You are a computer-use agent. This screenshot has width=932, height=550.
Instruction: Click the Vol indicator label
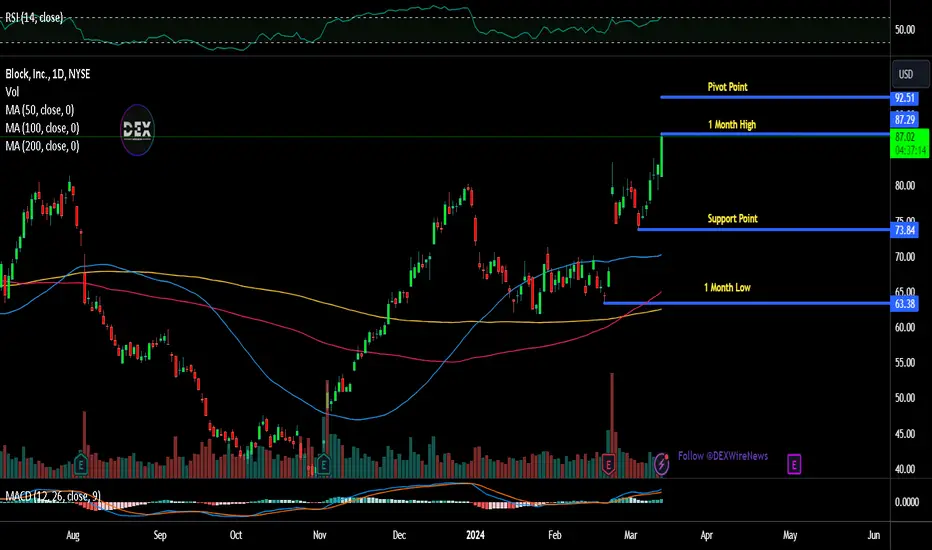coord(12,92)
